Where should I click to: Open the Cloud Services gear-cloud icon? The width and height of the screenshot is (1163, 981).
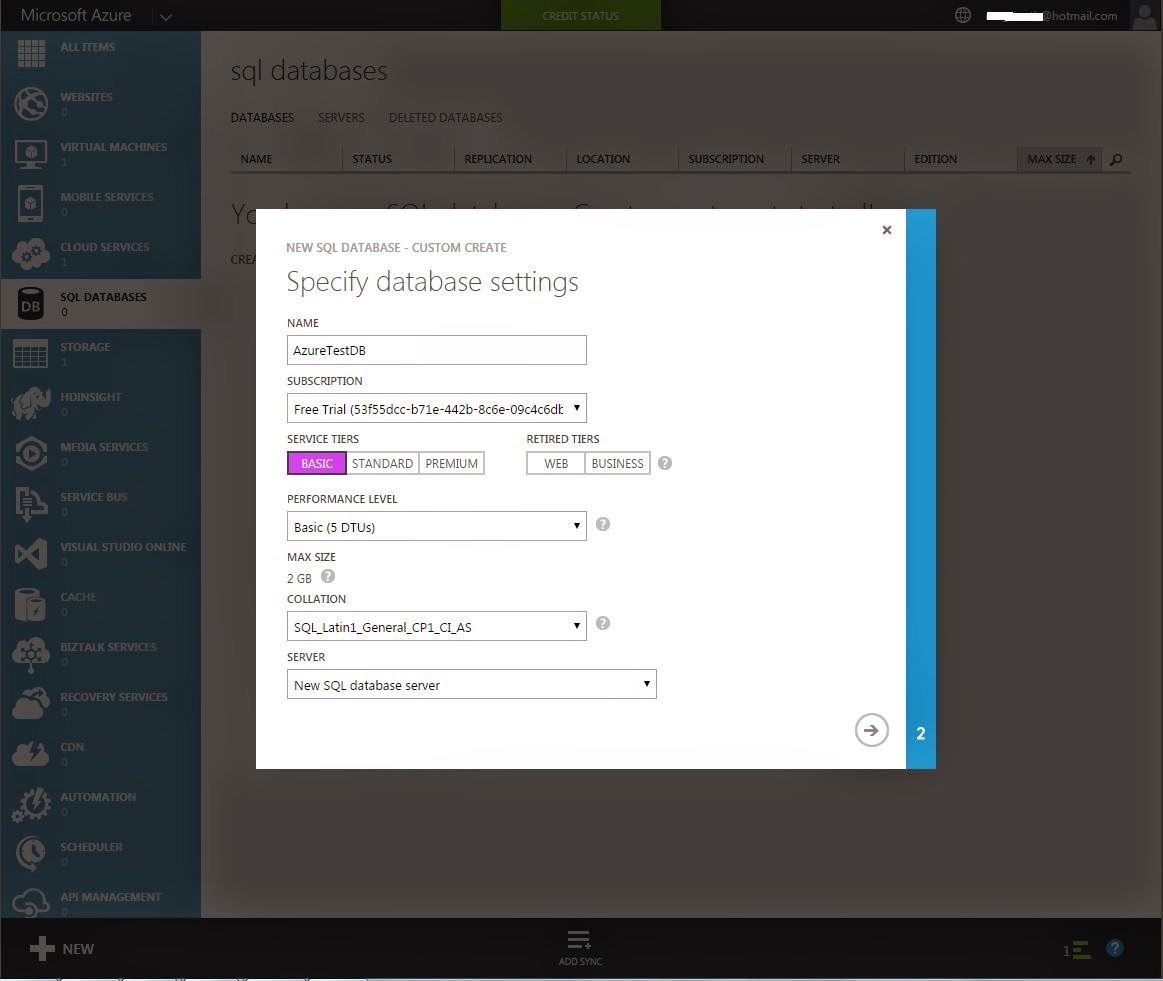(x=30, y=254)
